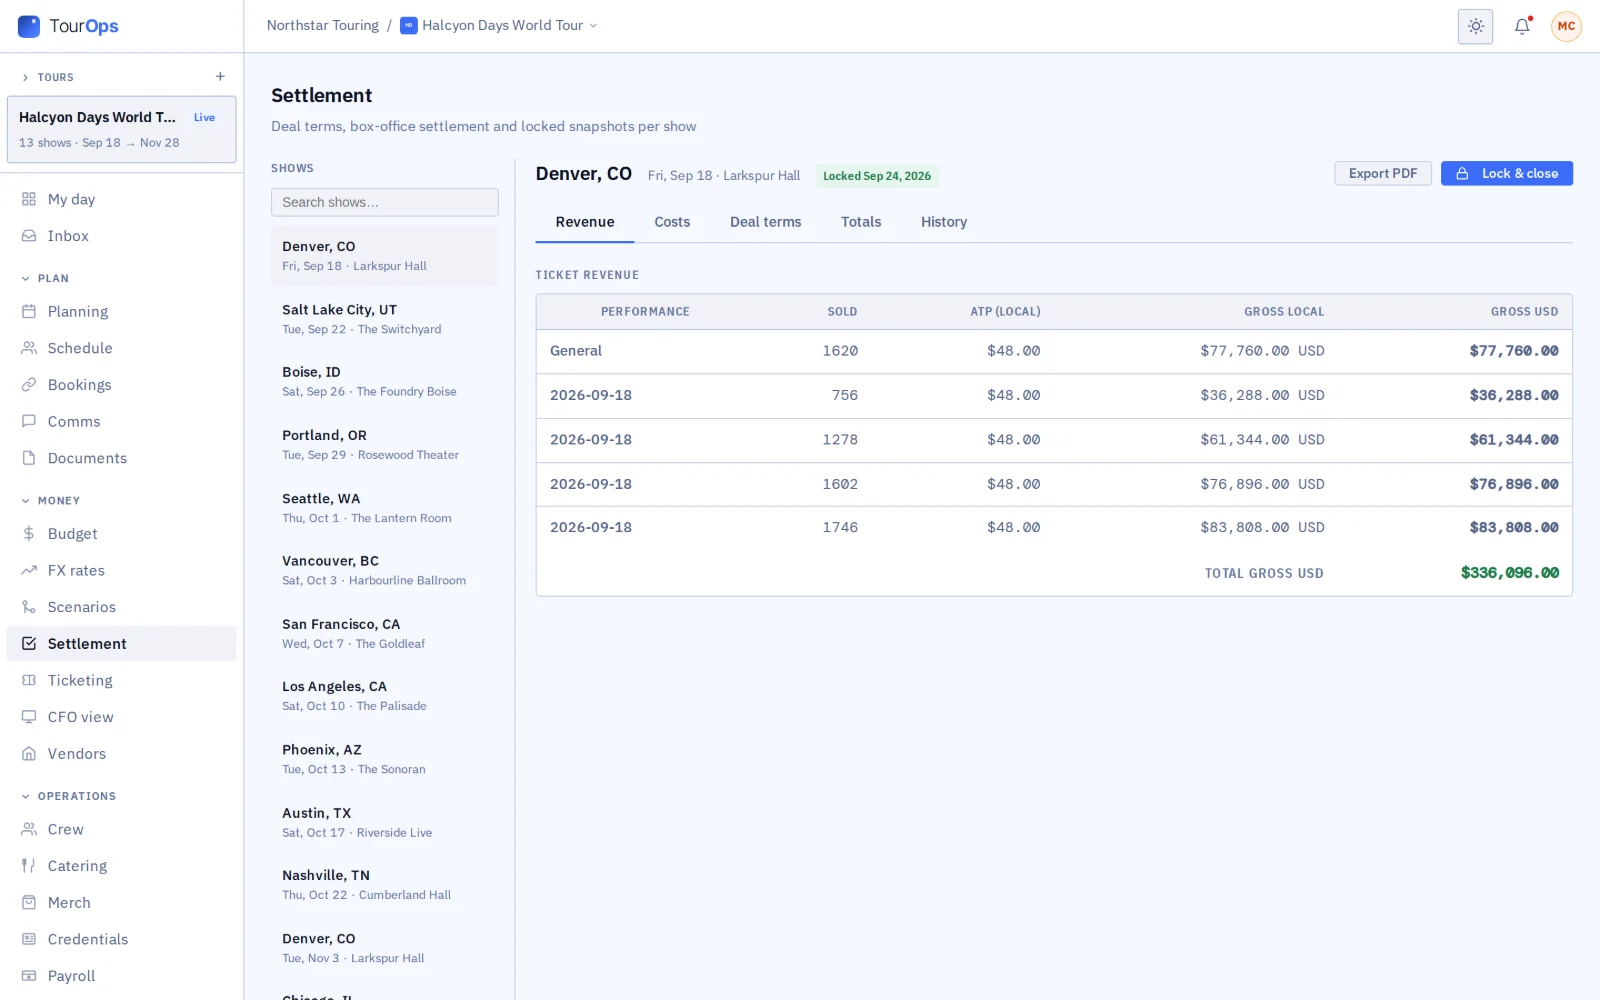Collapse the Money section

(x=26, y=500)
